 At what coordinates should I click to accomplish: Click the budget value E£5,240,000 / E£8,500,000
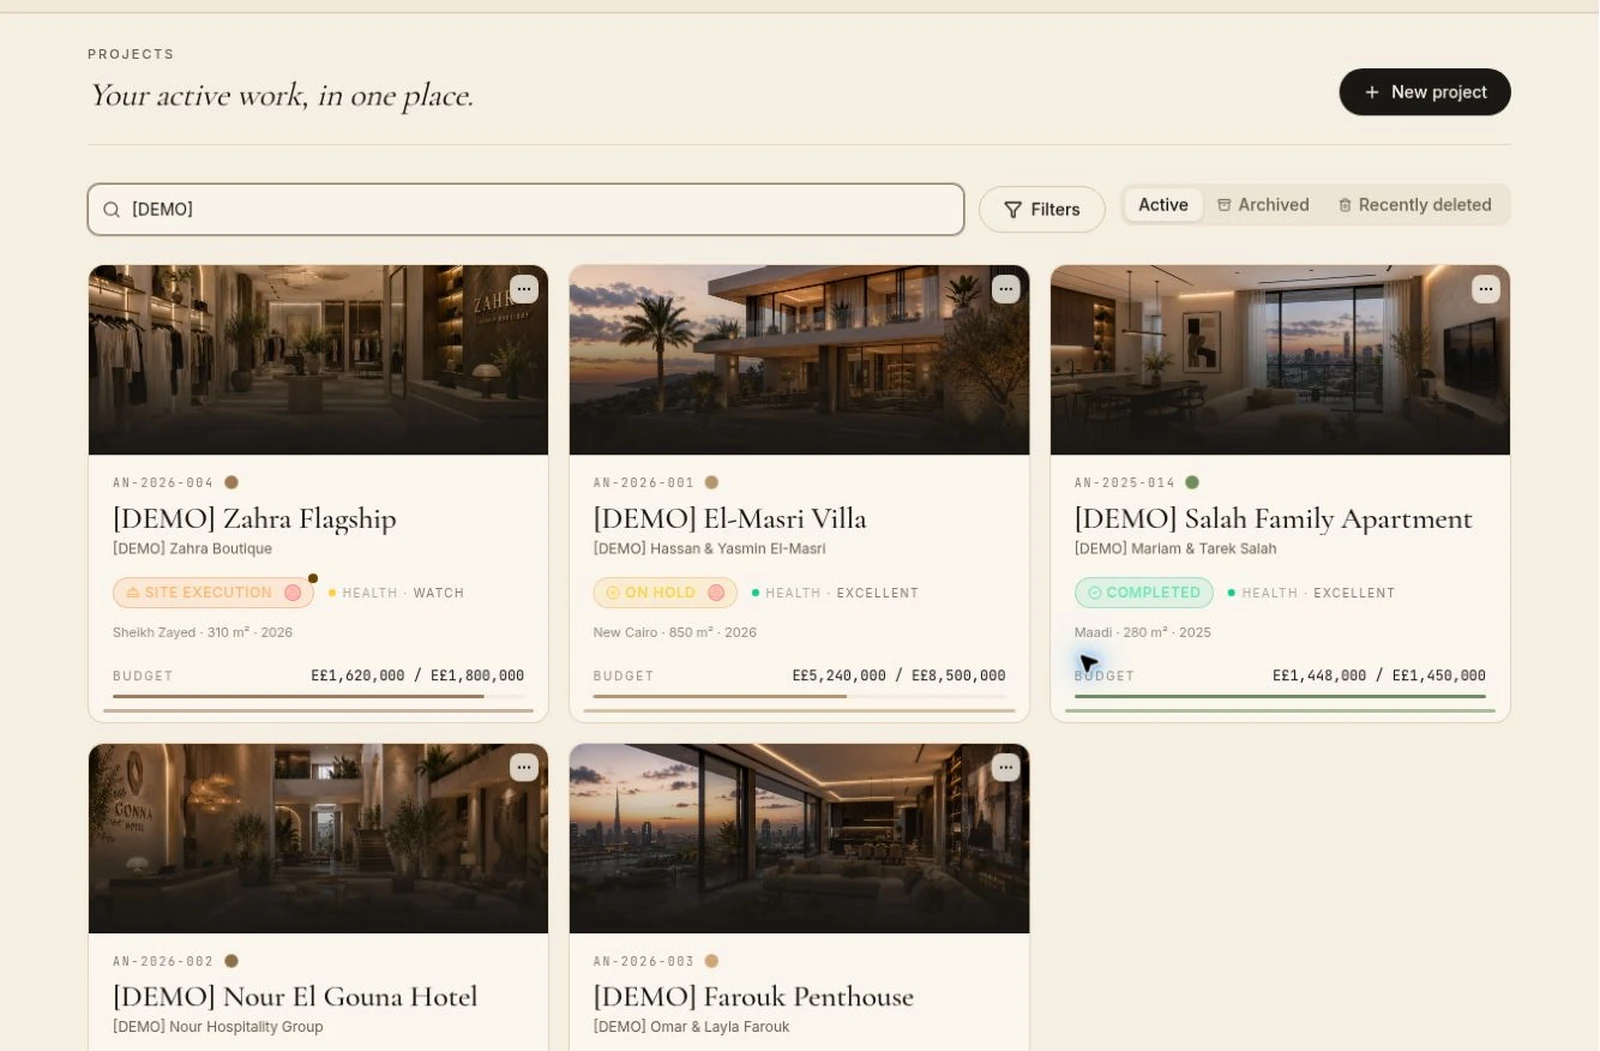coord(899,675)
